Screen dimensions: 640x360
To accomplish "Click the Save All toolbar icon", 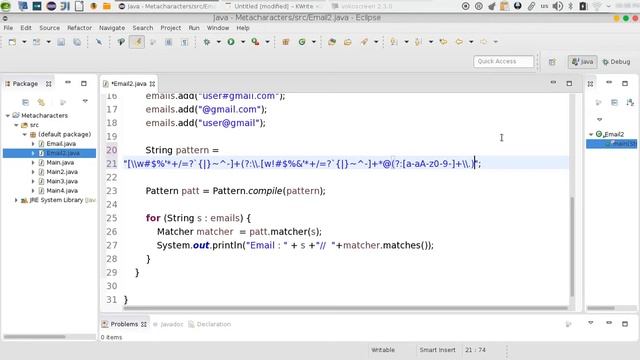I will click(77, 42).
